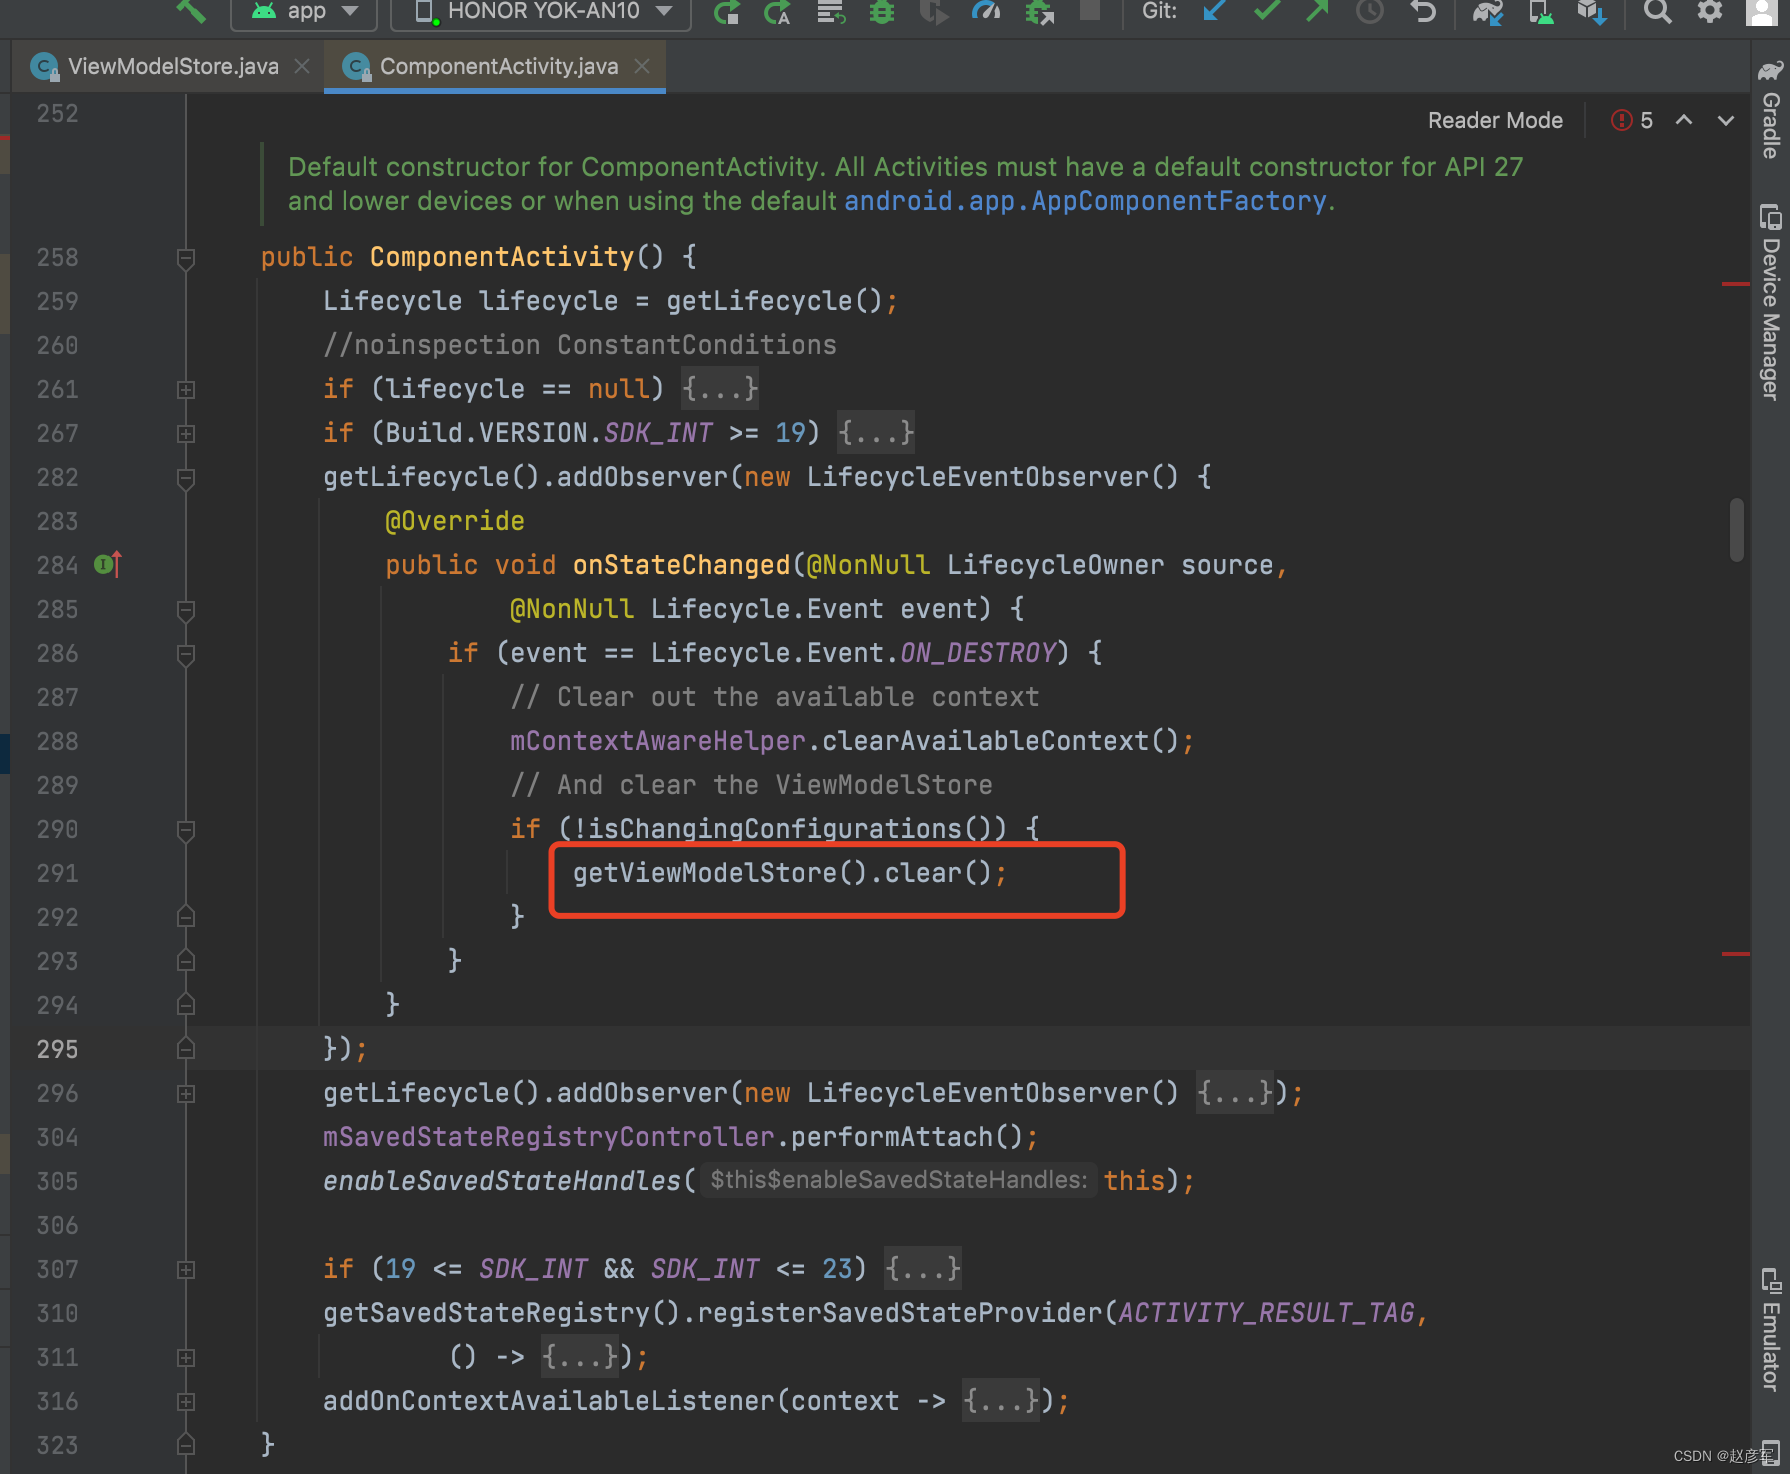The height and width of the screenshot is (1474, 1790).
Task: Open the Device Manager toolbar icon
Action: [1541, 12]
